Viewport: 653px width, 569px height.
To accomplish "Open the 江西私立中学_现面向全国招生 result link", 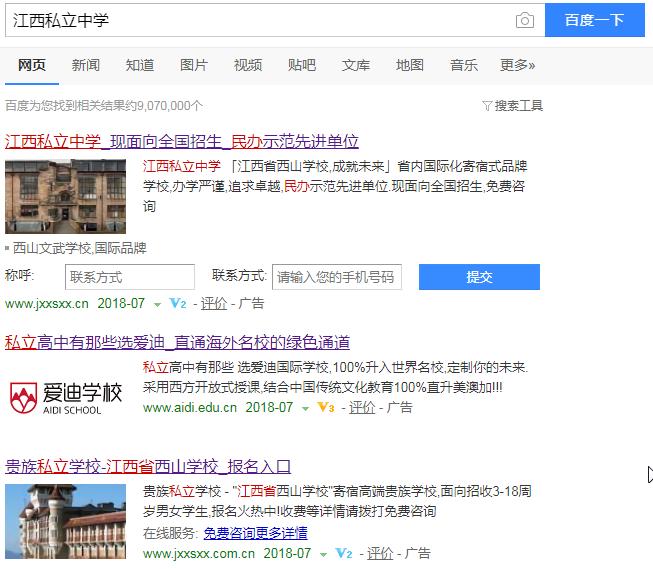I will pyautogui.click(x=182, y=141).
